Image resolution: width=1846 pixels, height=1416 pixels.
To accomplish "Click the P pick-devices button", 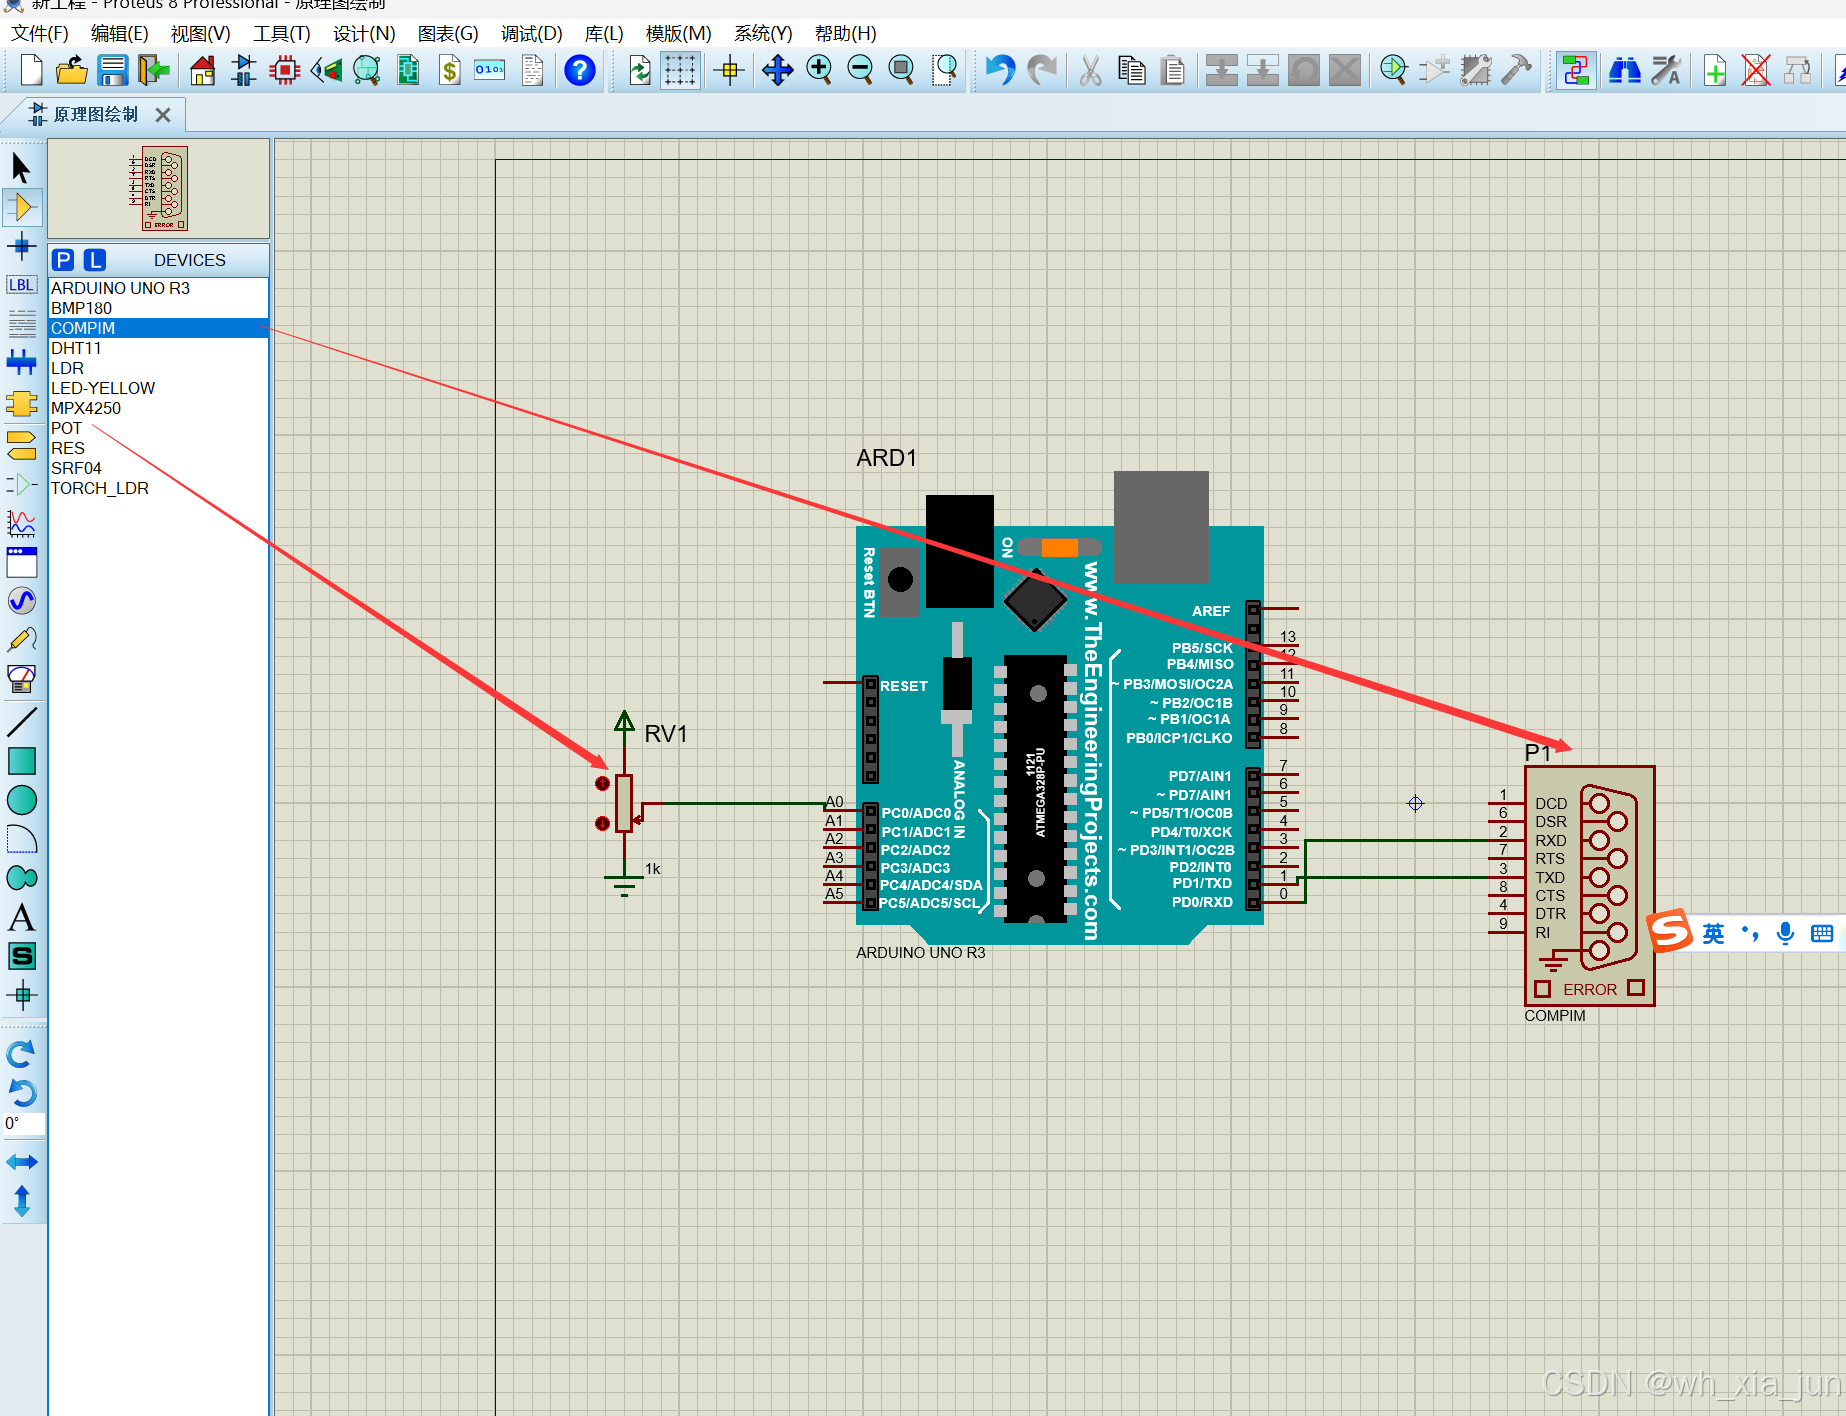I will pos(63,260).
